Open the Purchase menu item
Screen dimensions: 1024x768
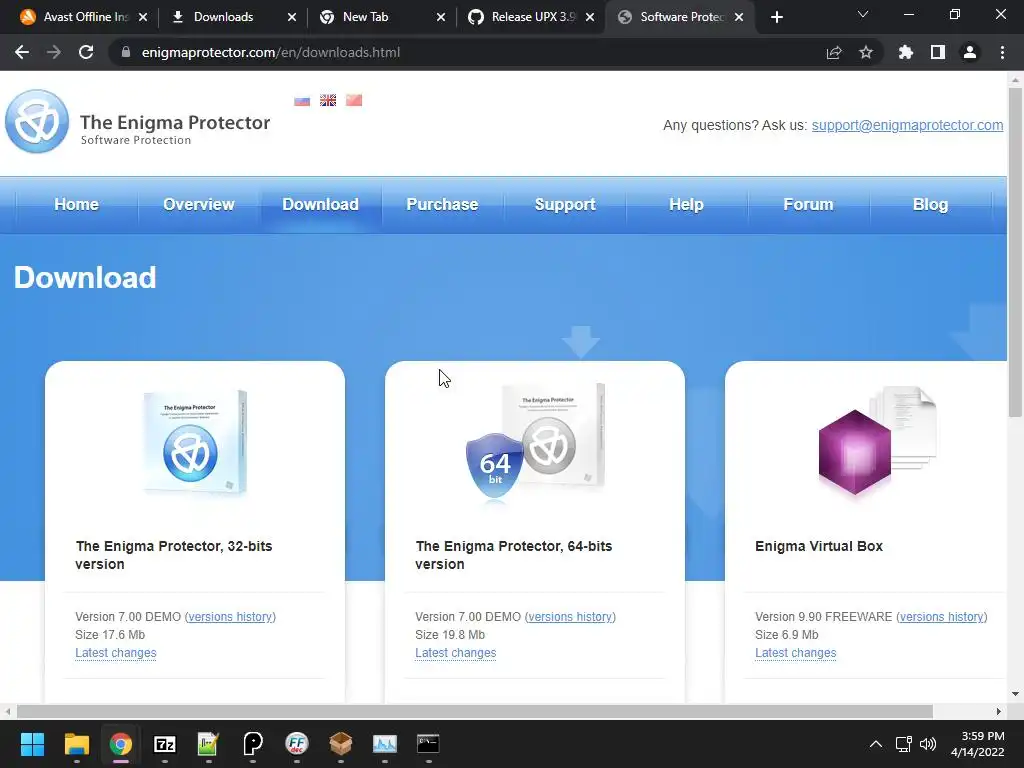pyautogui.click(x=442, y=204)
